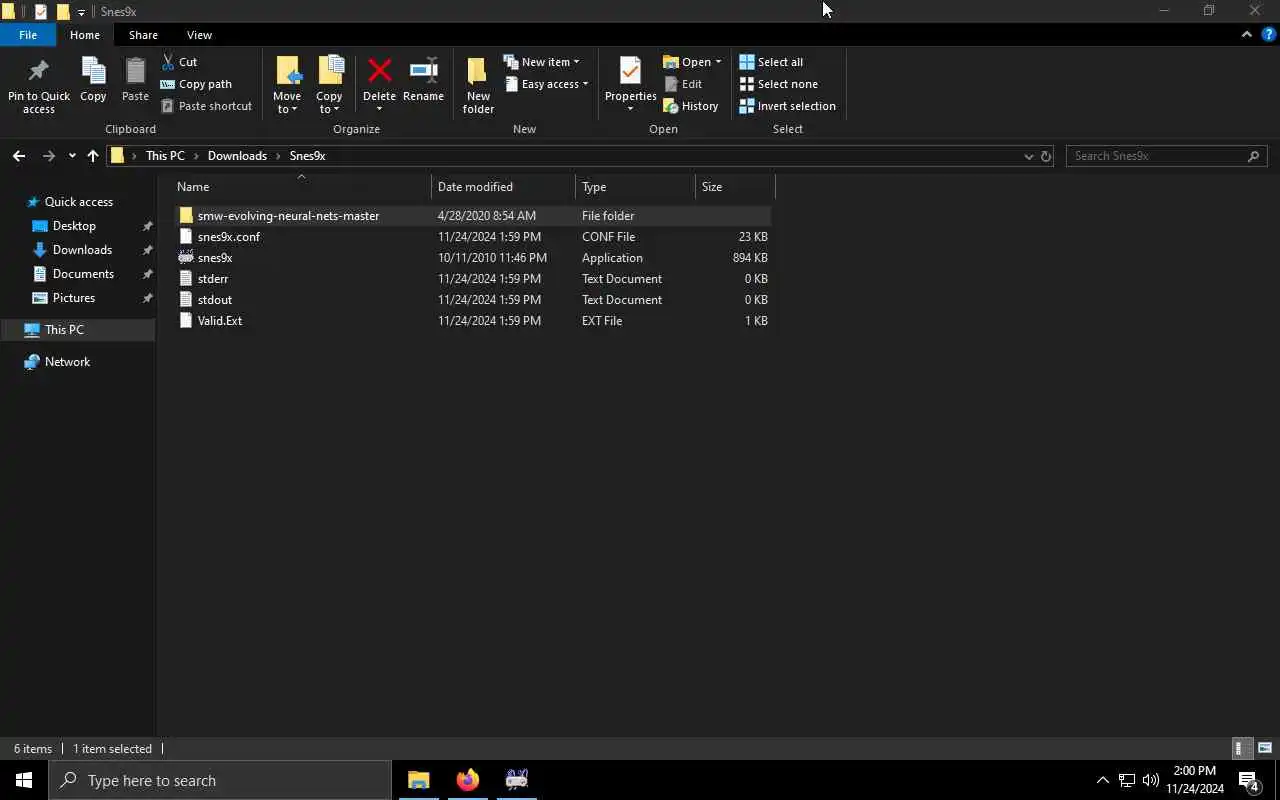Open the New item dropdown

(x=541, y=62)
